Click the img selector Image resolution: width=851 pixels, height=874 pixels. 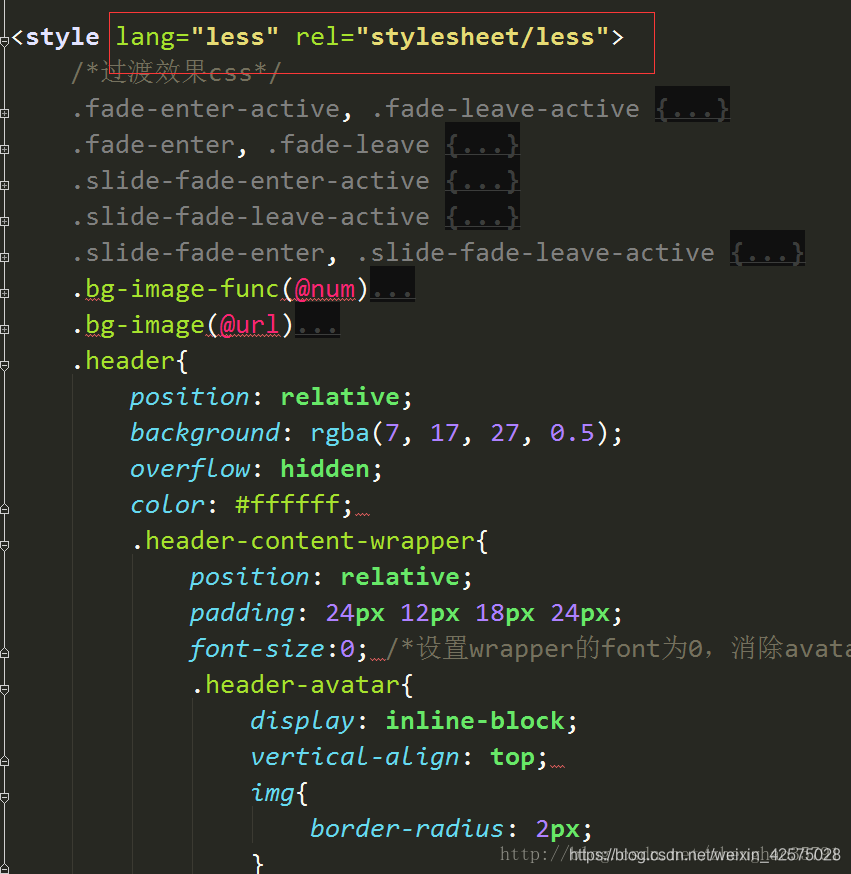point(272,793)
